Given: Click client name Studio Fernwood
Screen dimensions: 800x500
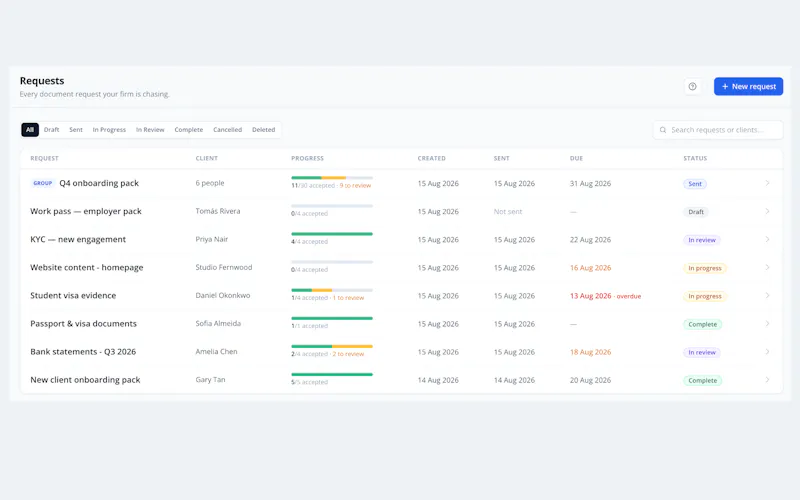Looking at the screenshot, I should coord(224,267).
